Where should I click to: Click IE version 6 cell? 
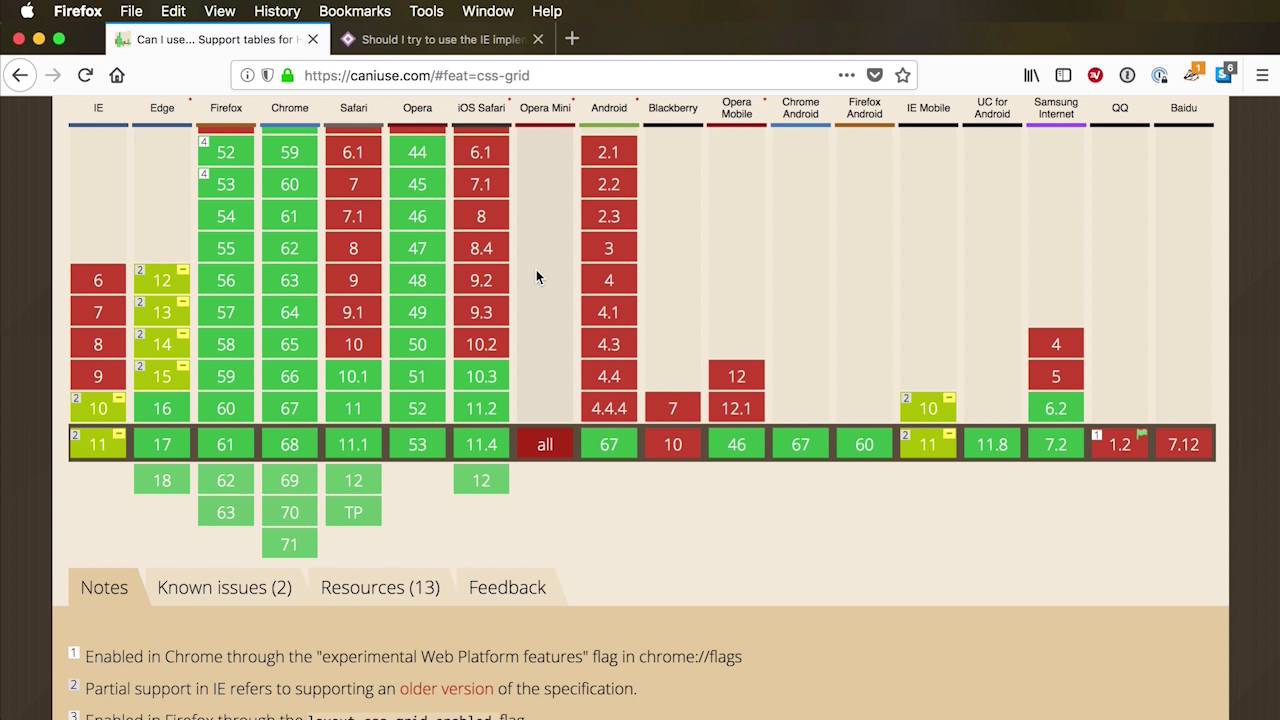pos(98,280)
